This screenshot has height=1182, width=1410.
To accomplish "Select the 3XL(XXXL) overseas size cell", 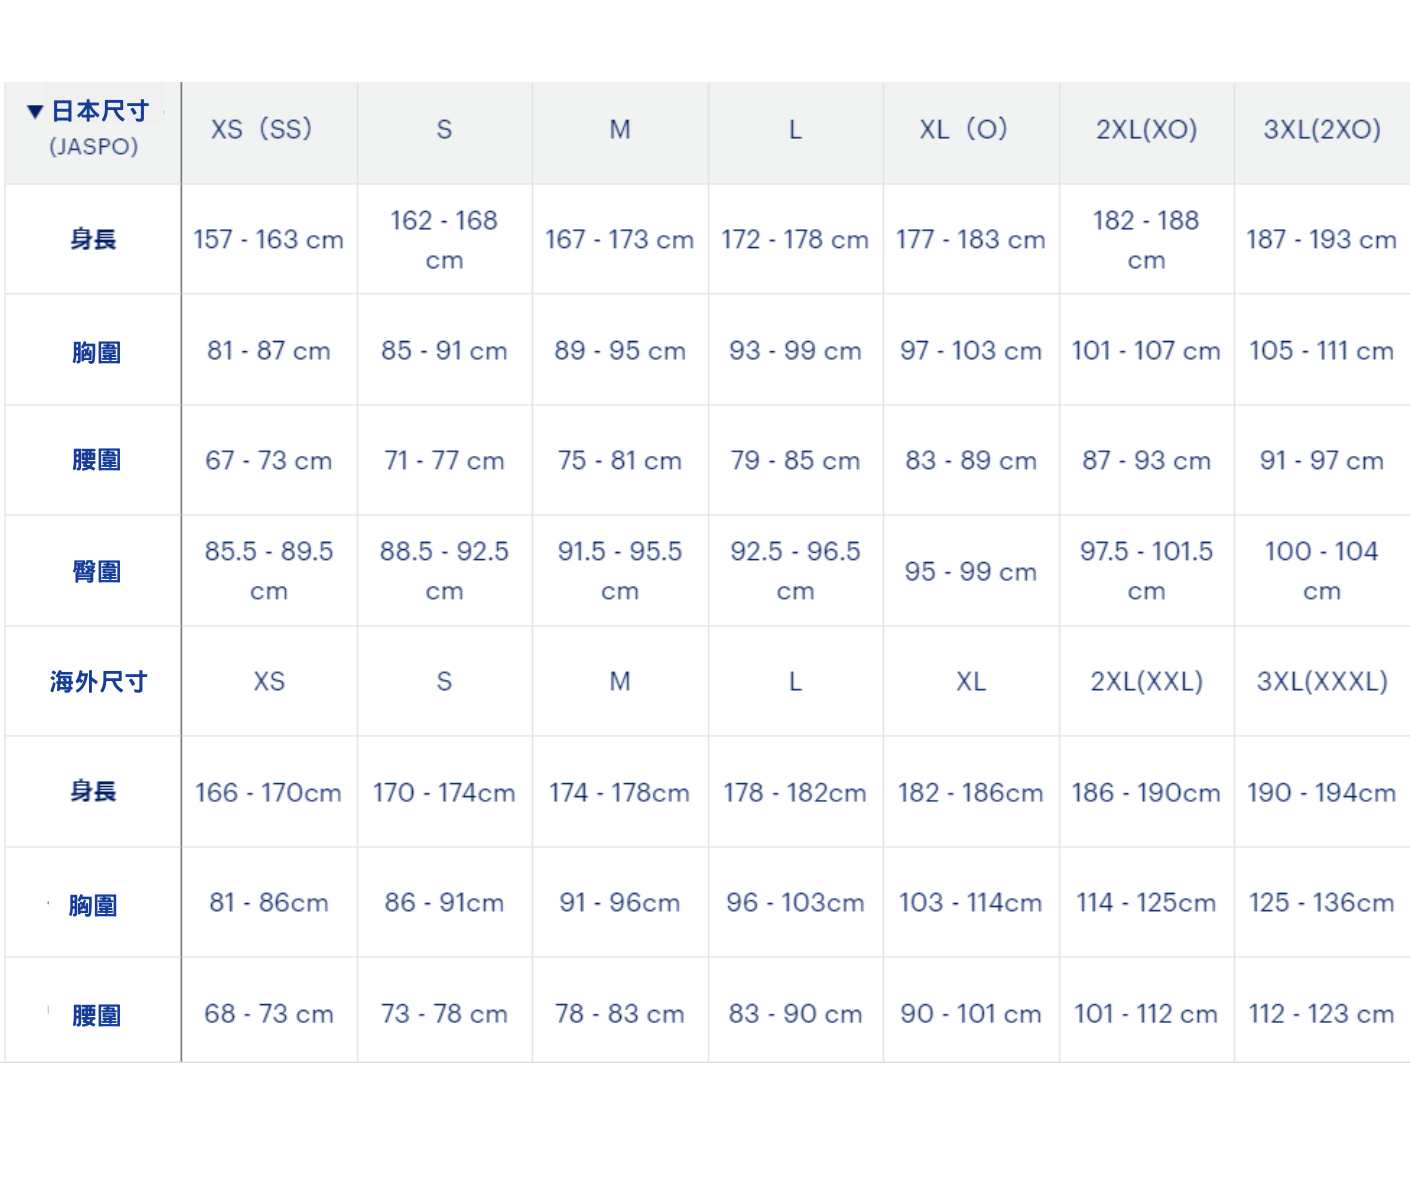I will [x=1321, y=682].
